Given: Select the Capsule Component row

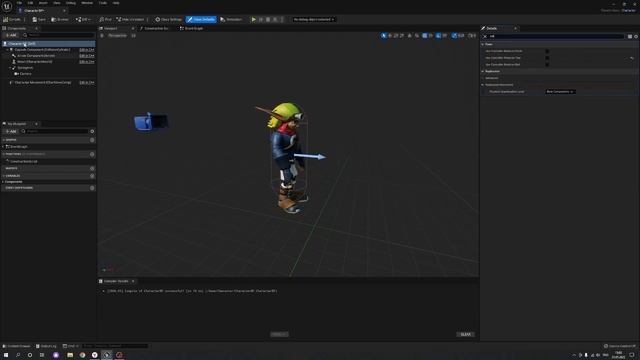Looking at the screenshot, I should pyautogui.click(x=42, y=49).
